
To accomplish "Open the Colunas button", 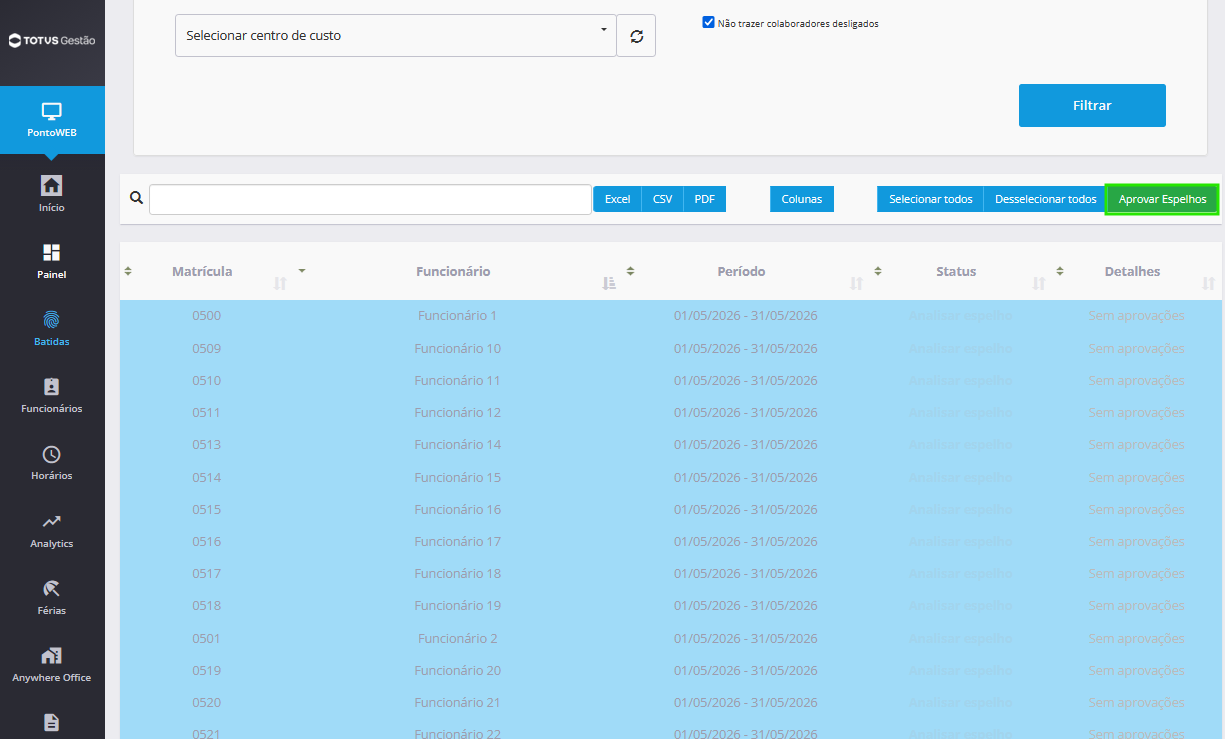I will (x=802, y=199).
